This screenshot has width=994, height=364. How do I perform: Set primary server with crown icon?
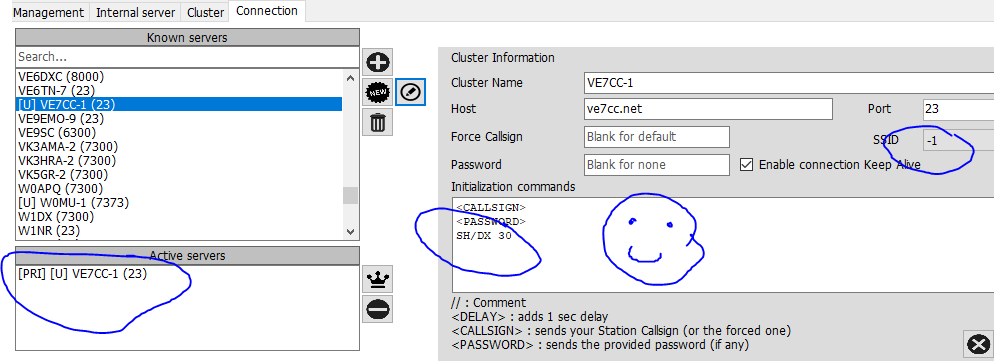click(x=378, y=279)
